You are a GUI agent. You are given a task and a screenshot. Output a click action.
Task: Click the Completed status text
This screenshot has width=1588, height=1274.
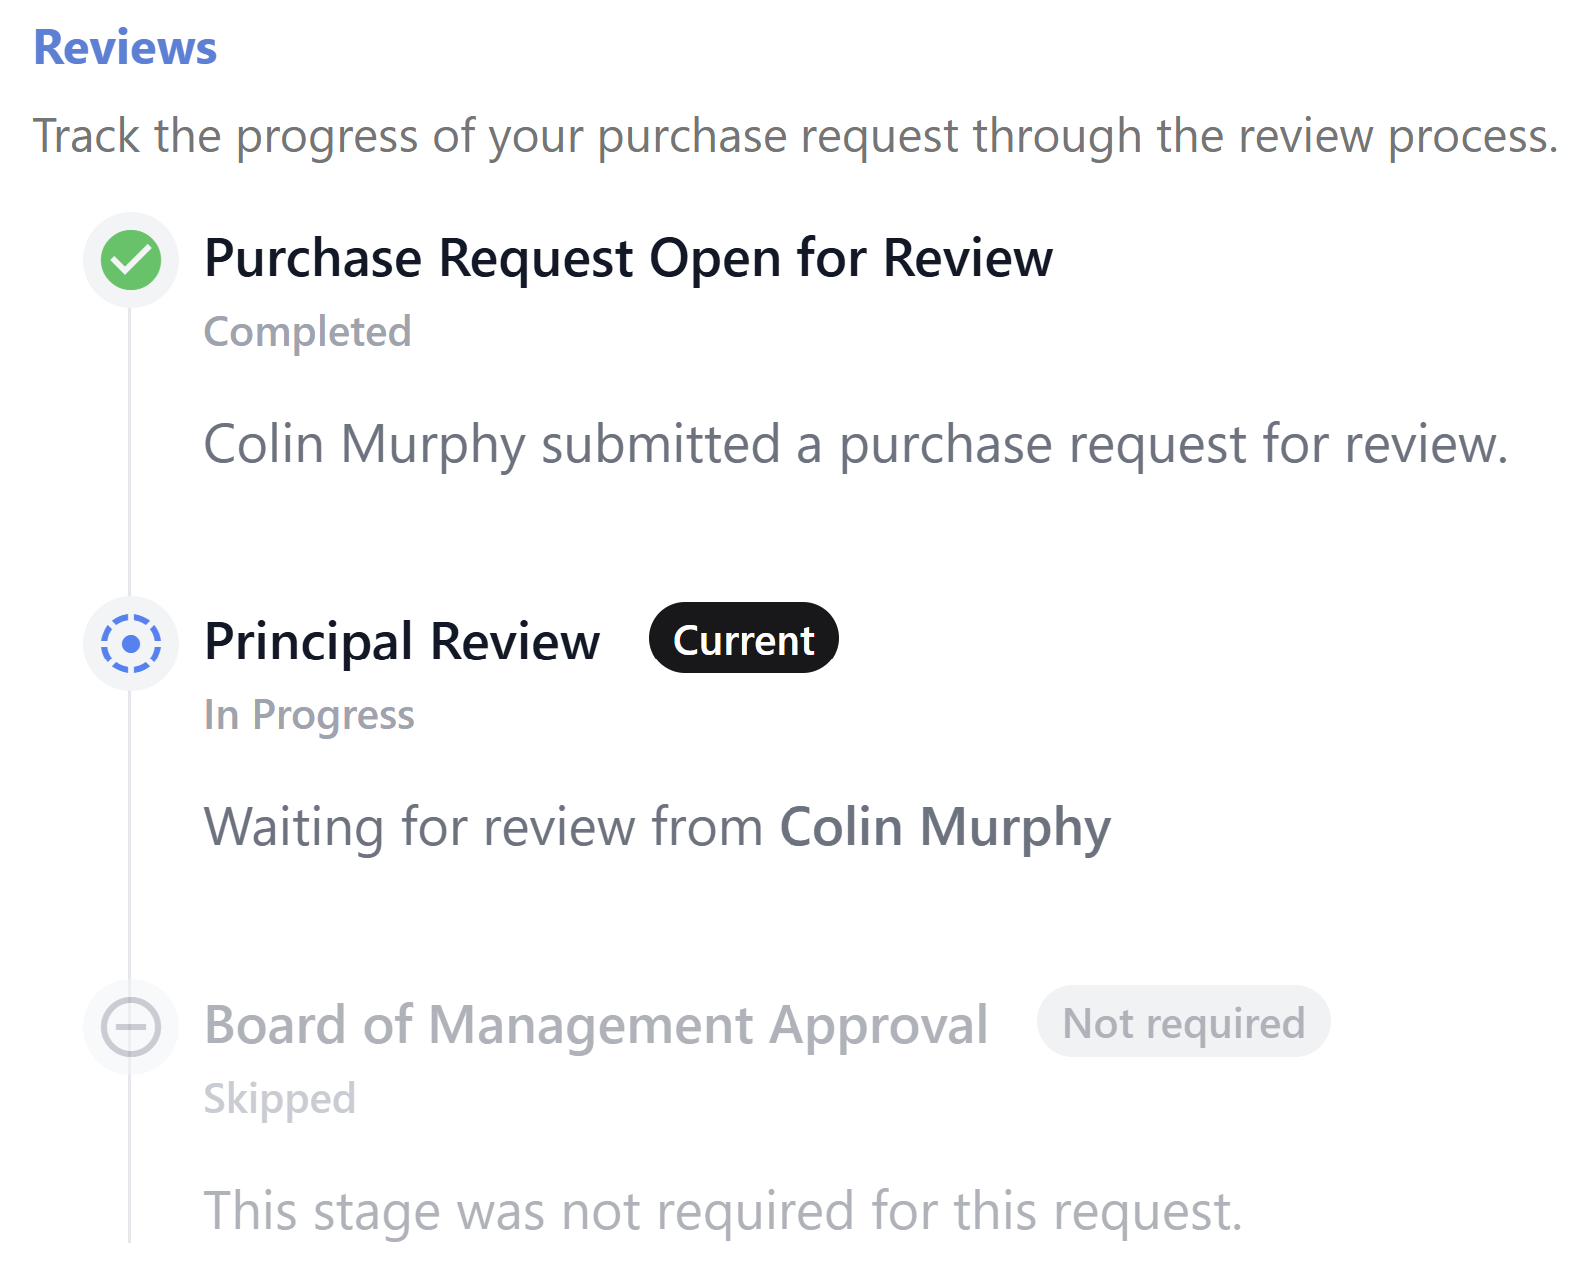click(x=307, y=332)
